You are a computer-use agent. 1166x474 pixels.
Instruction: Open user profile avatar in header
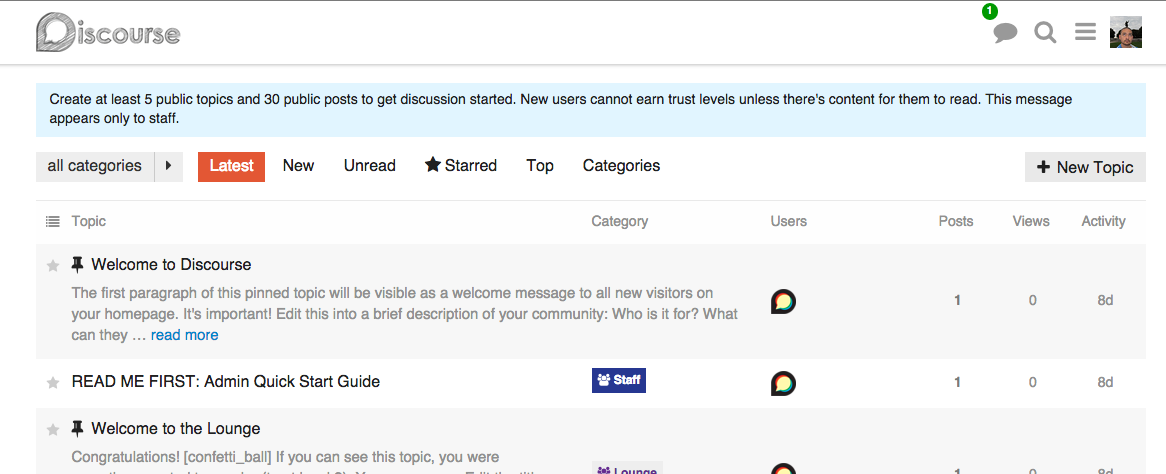click(x=1126, y=32)
